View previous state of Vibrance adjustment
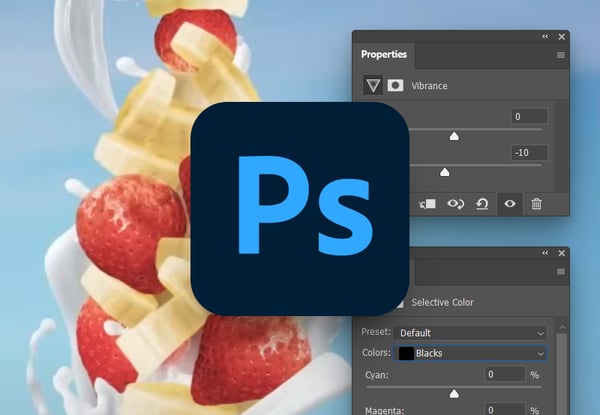Image resolution: width=600 pixels, height=415 pixels. (455, 204)
